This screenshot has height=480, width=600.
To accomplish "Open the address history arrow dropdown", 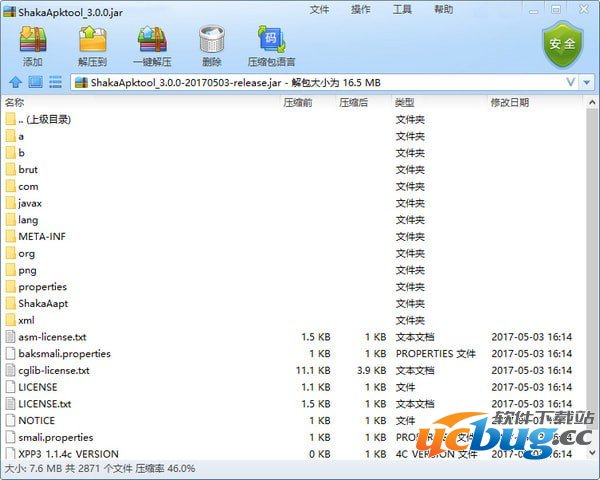I will tap(587, 82).
